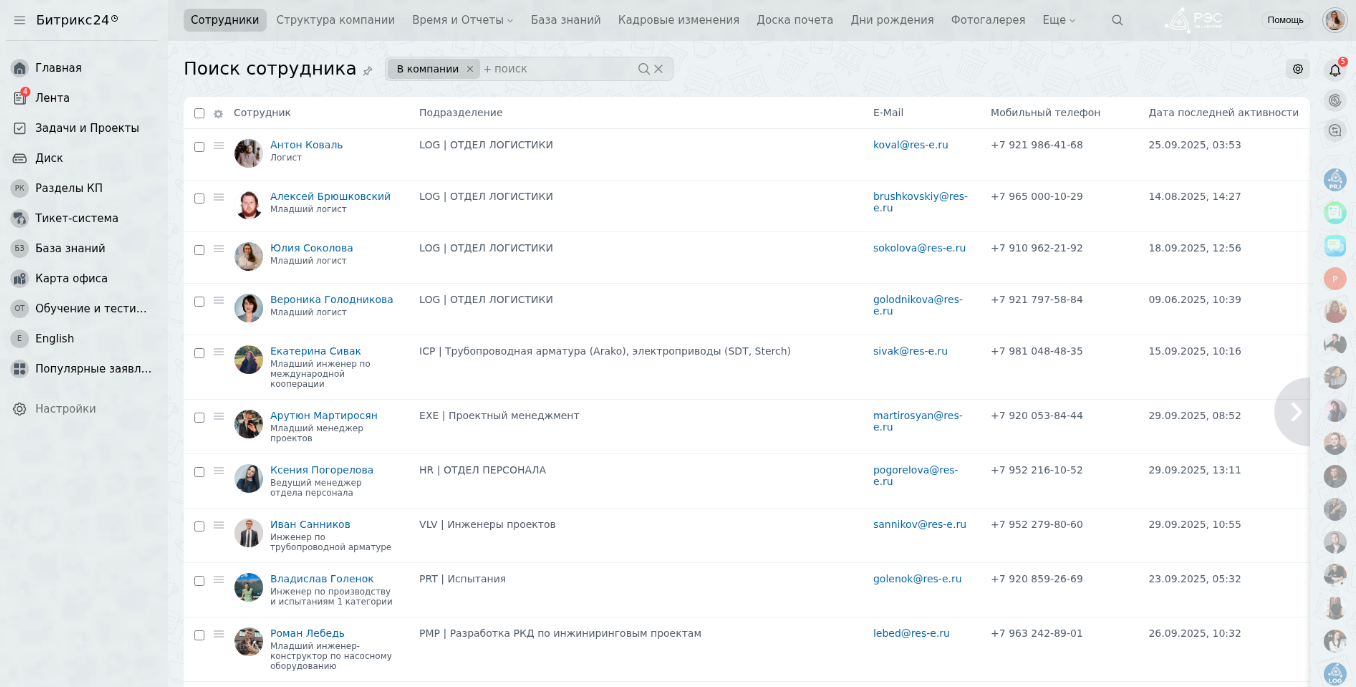Expand the right panel with the arrow button
1356x687 pixels.
tap(1295, 412)
